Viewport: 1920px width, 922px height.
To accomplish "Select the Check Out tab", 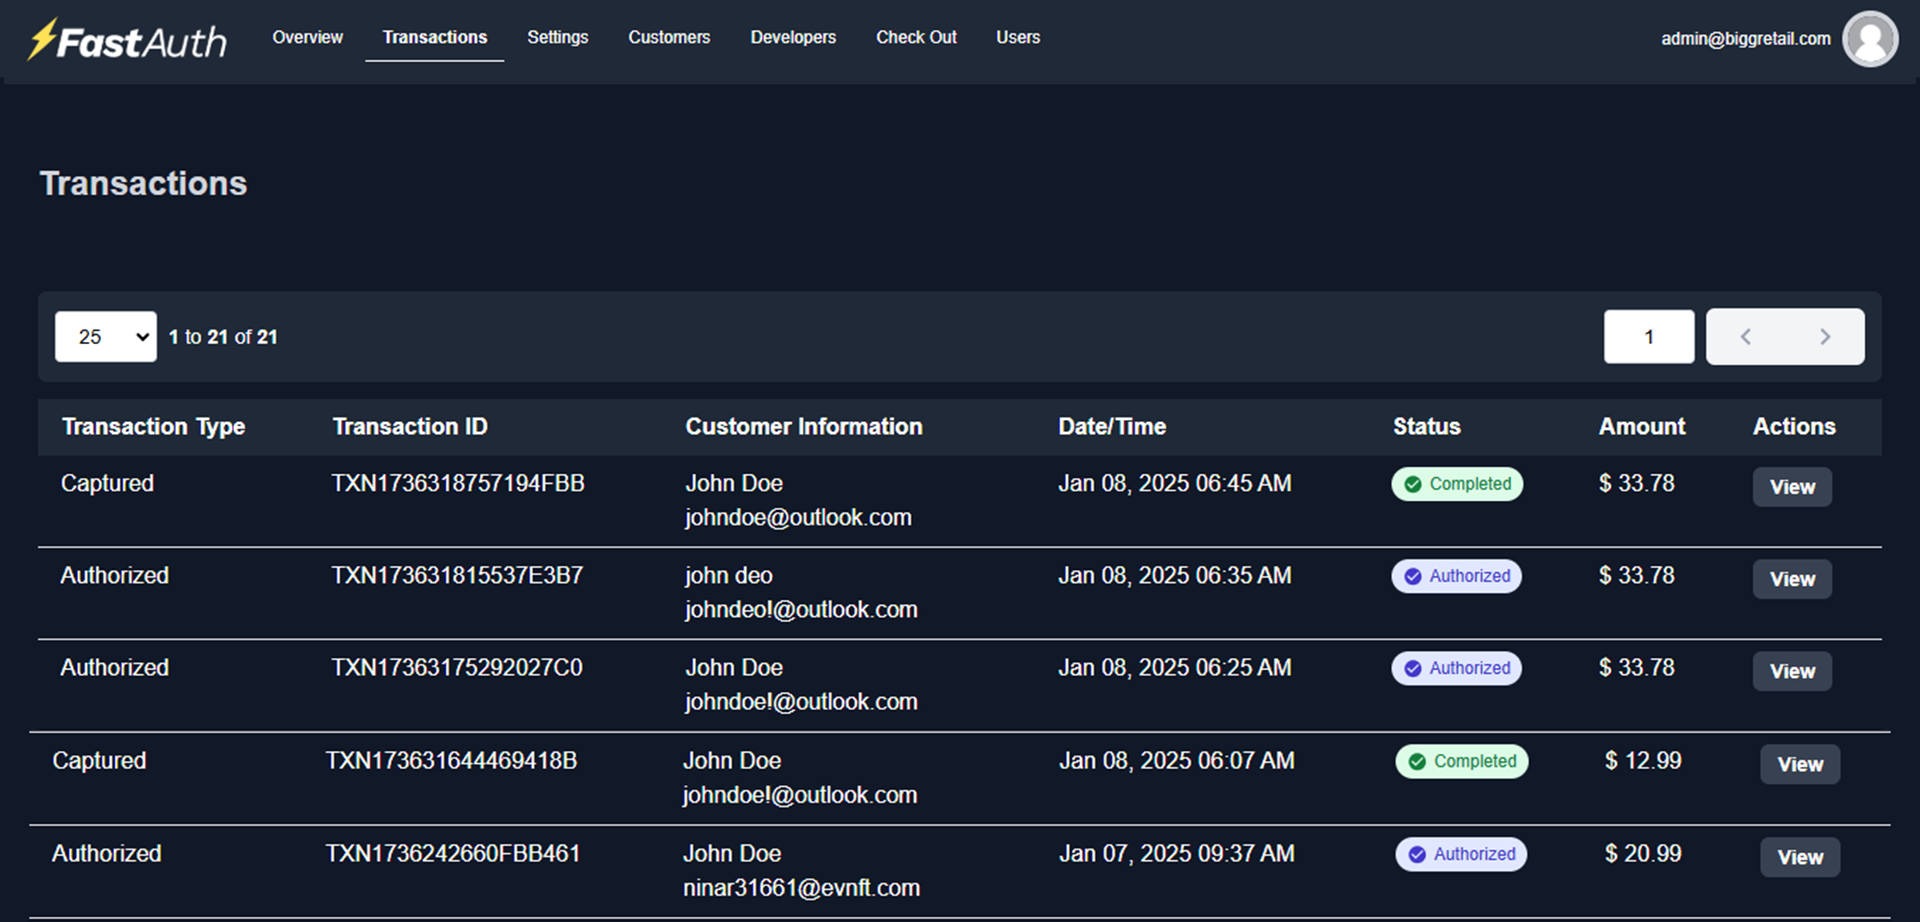I will 916,38.
